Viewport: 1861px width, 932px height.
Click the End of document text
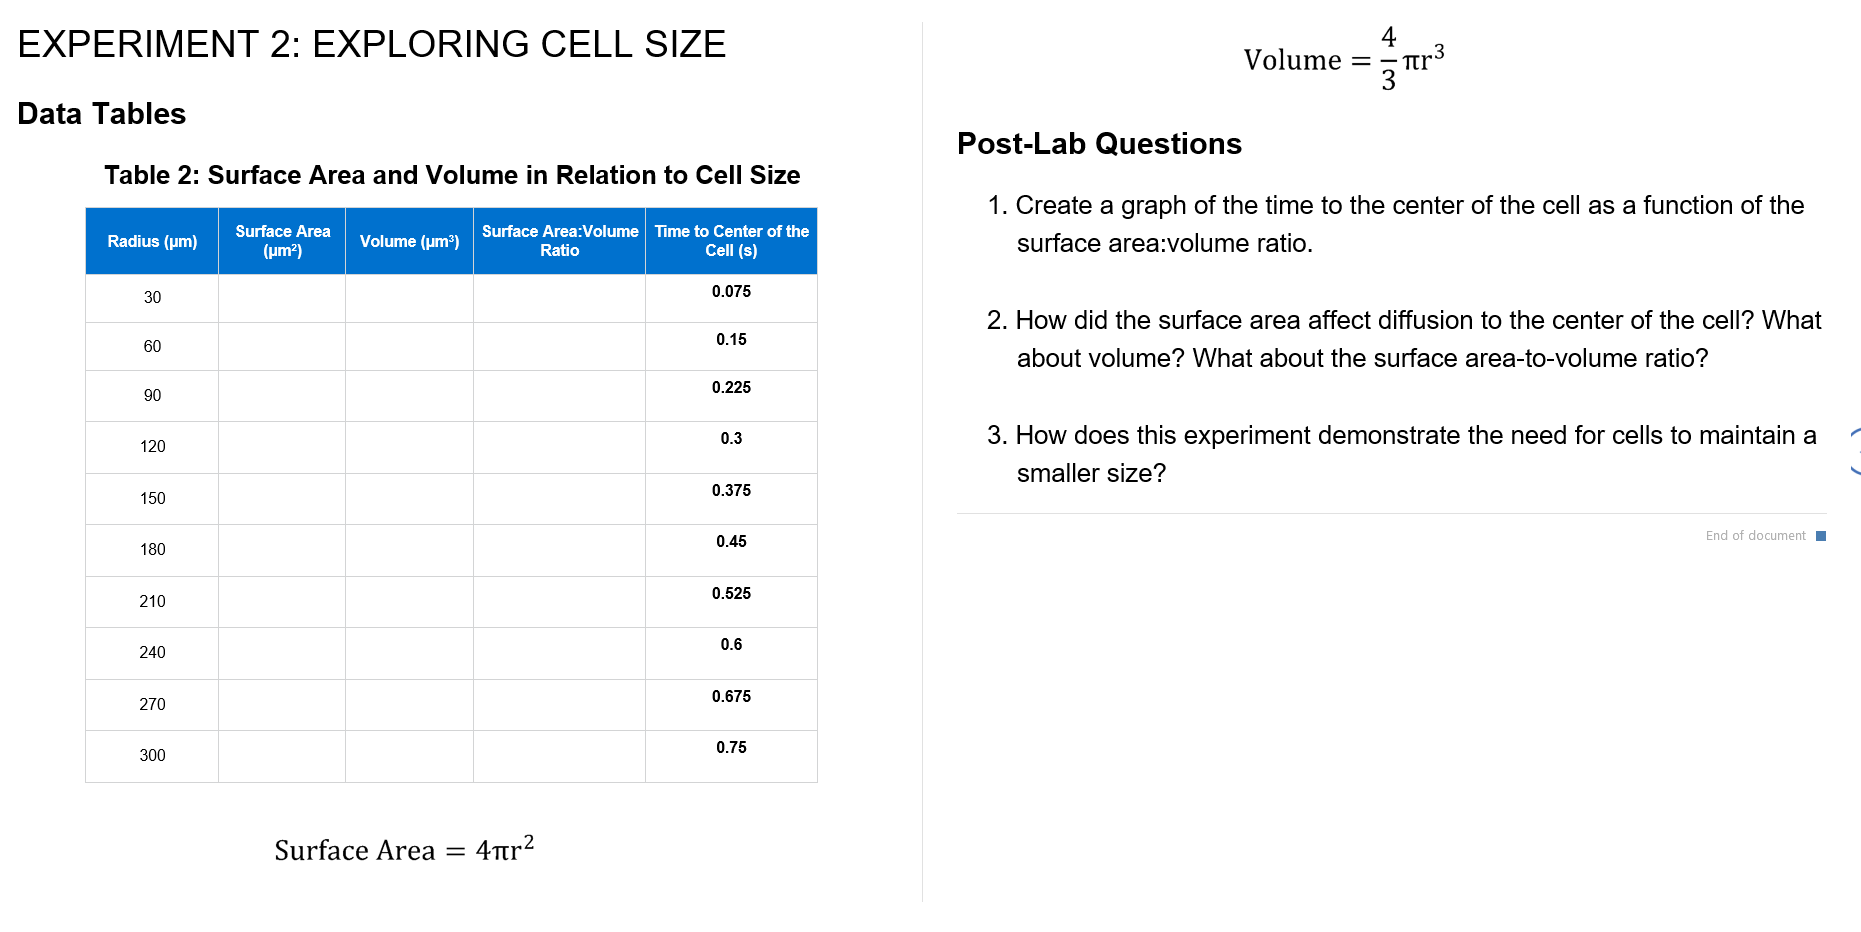point(1756,536)
